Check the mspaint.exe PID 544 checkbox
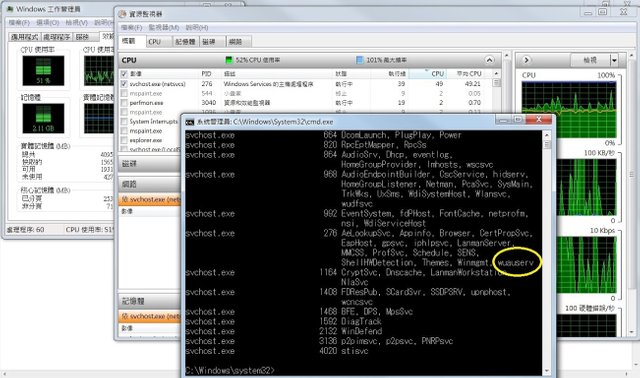640x378 pixels. 124,93
